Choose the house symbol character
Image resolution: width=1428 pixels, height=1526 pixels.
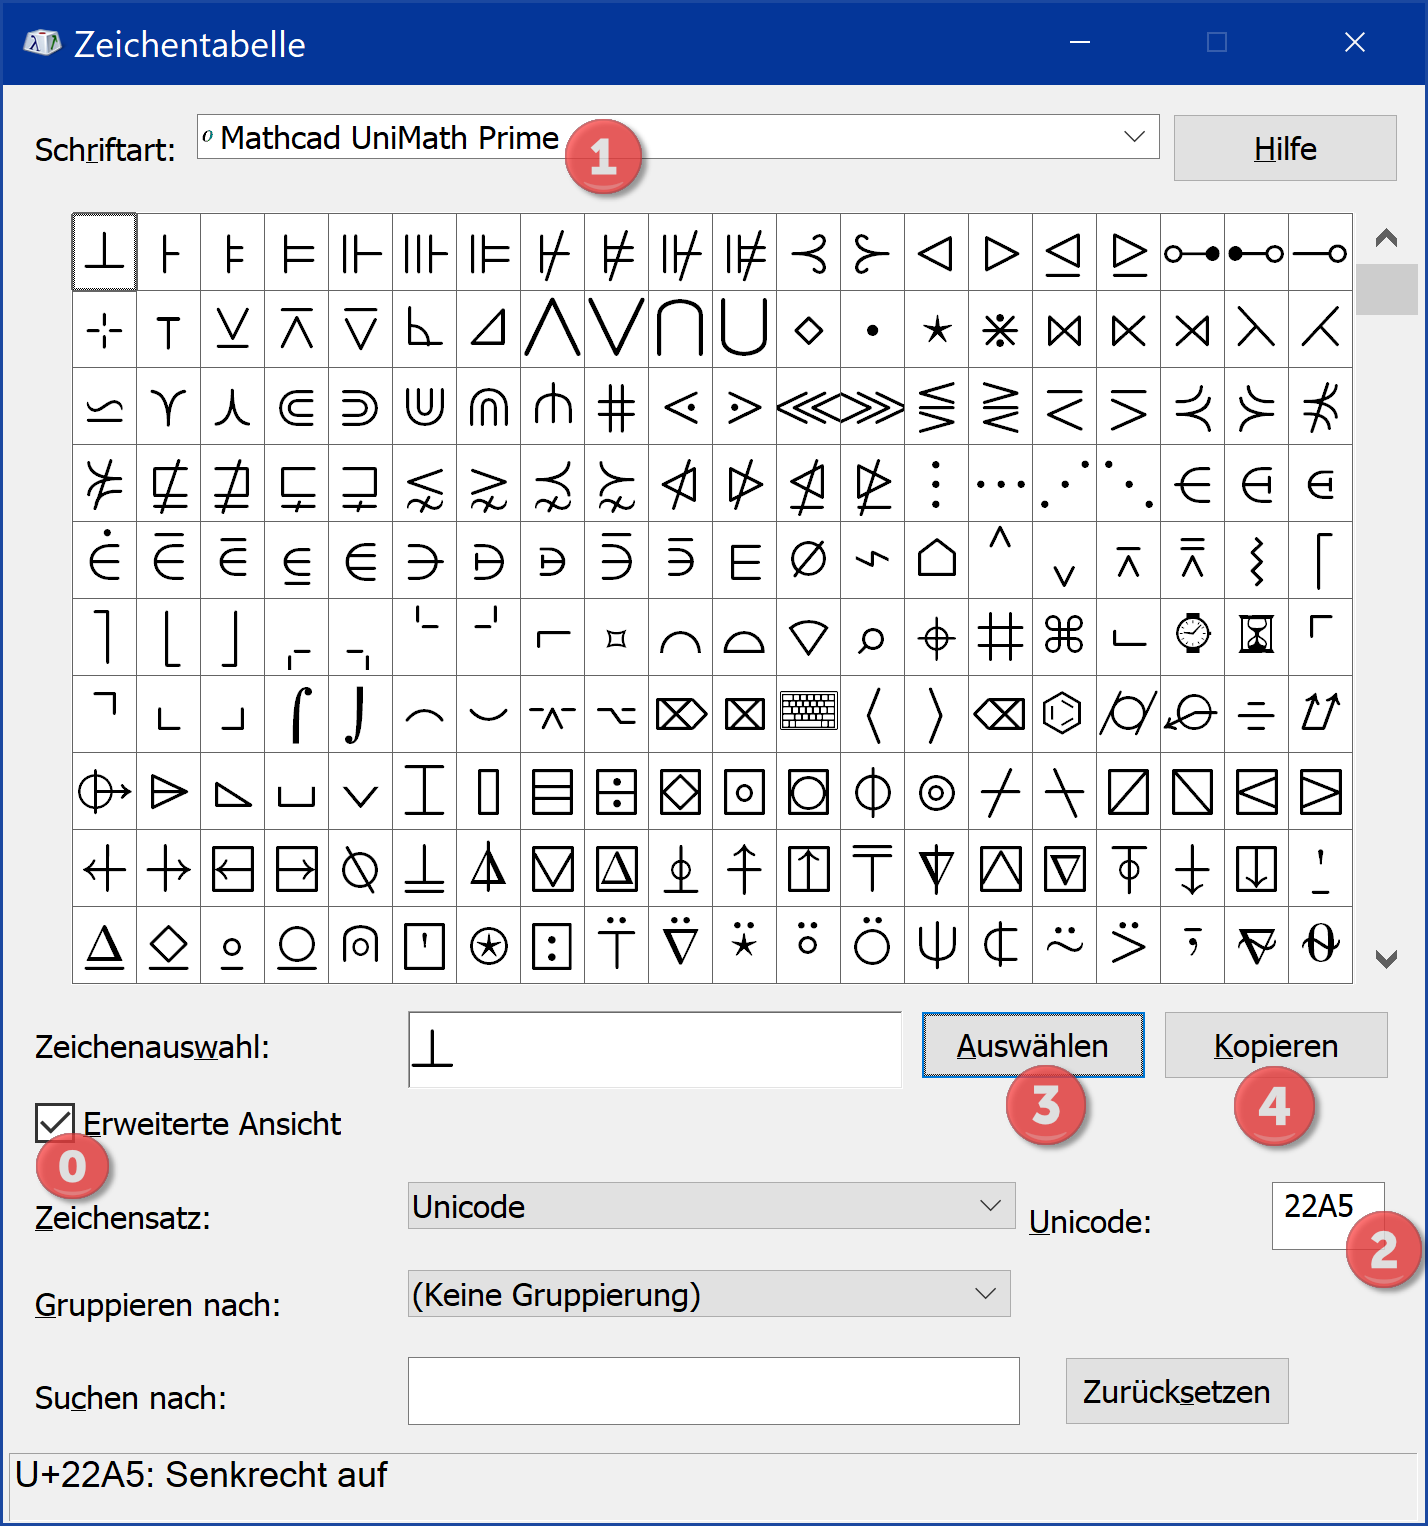point(936,560)
